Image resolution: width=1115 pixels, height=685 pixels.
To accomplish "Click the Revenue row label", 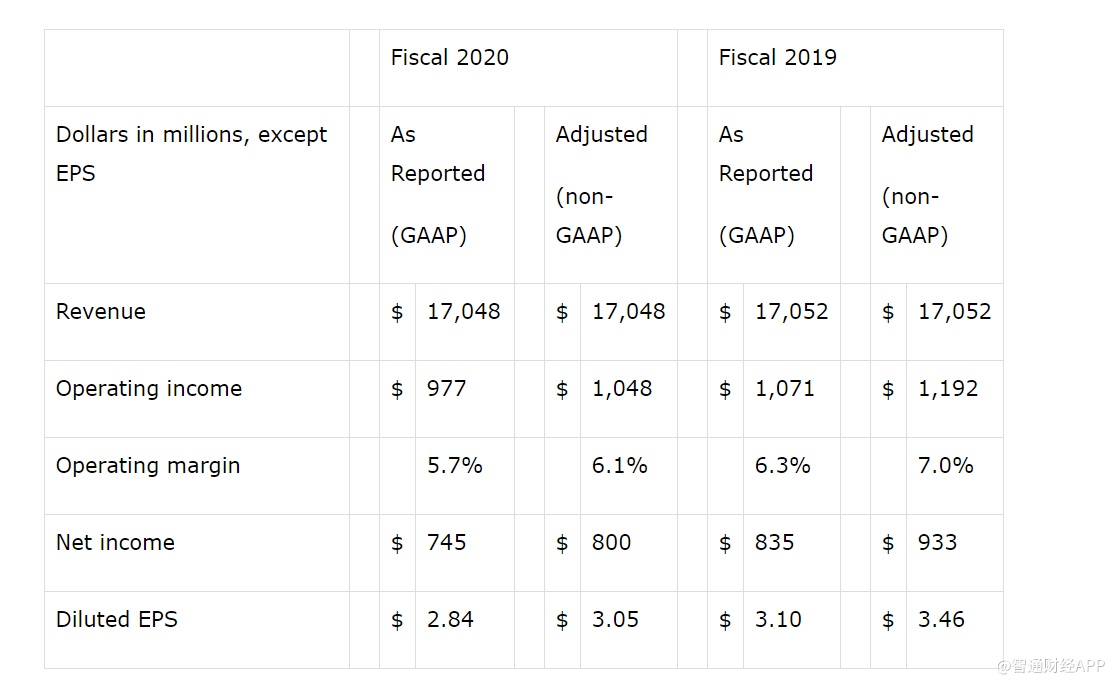I will click(x=101, y=312).
